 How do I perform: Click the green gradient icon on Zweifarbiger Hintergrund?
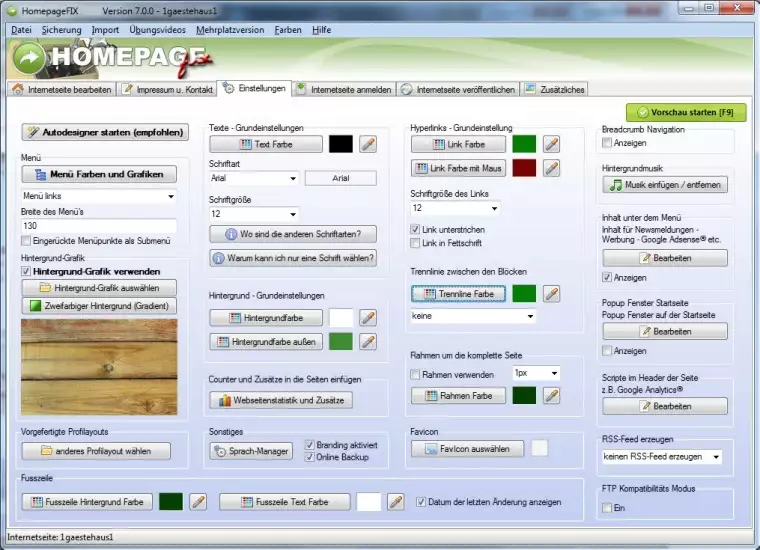coord(35,306)
